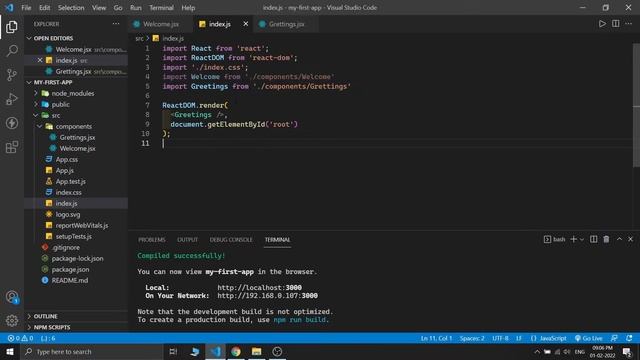
Task: Open editor More Actions ellipsis
Action: [x=629, y=24]
